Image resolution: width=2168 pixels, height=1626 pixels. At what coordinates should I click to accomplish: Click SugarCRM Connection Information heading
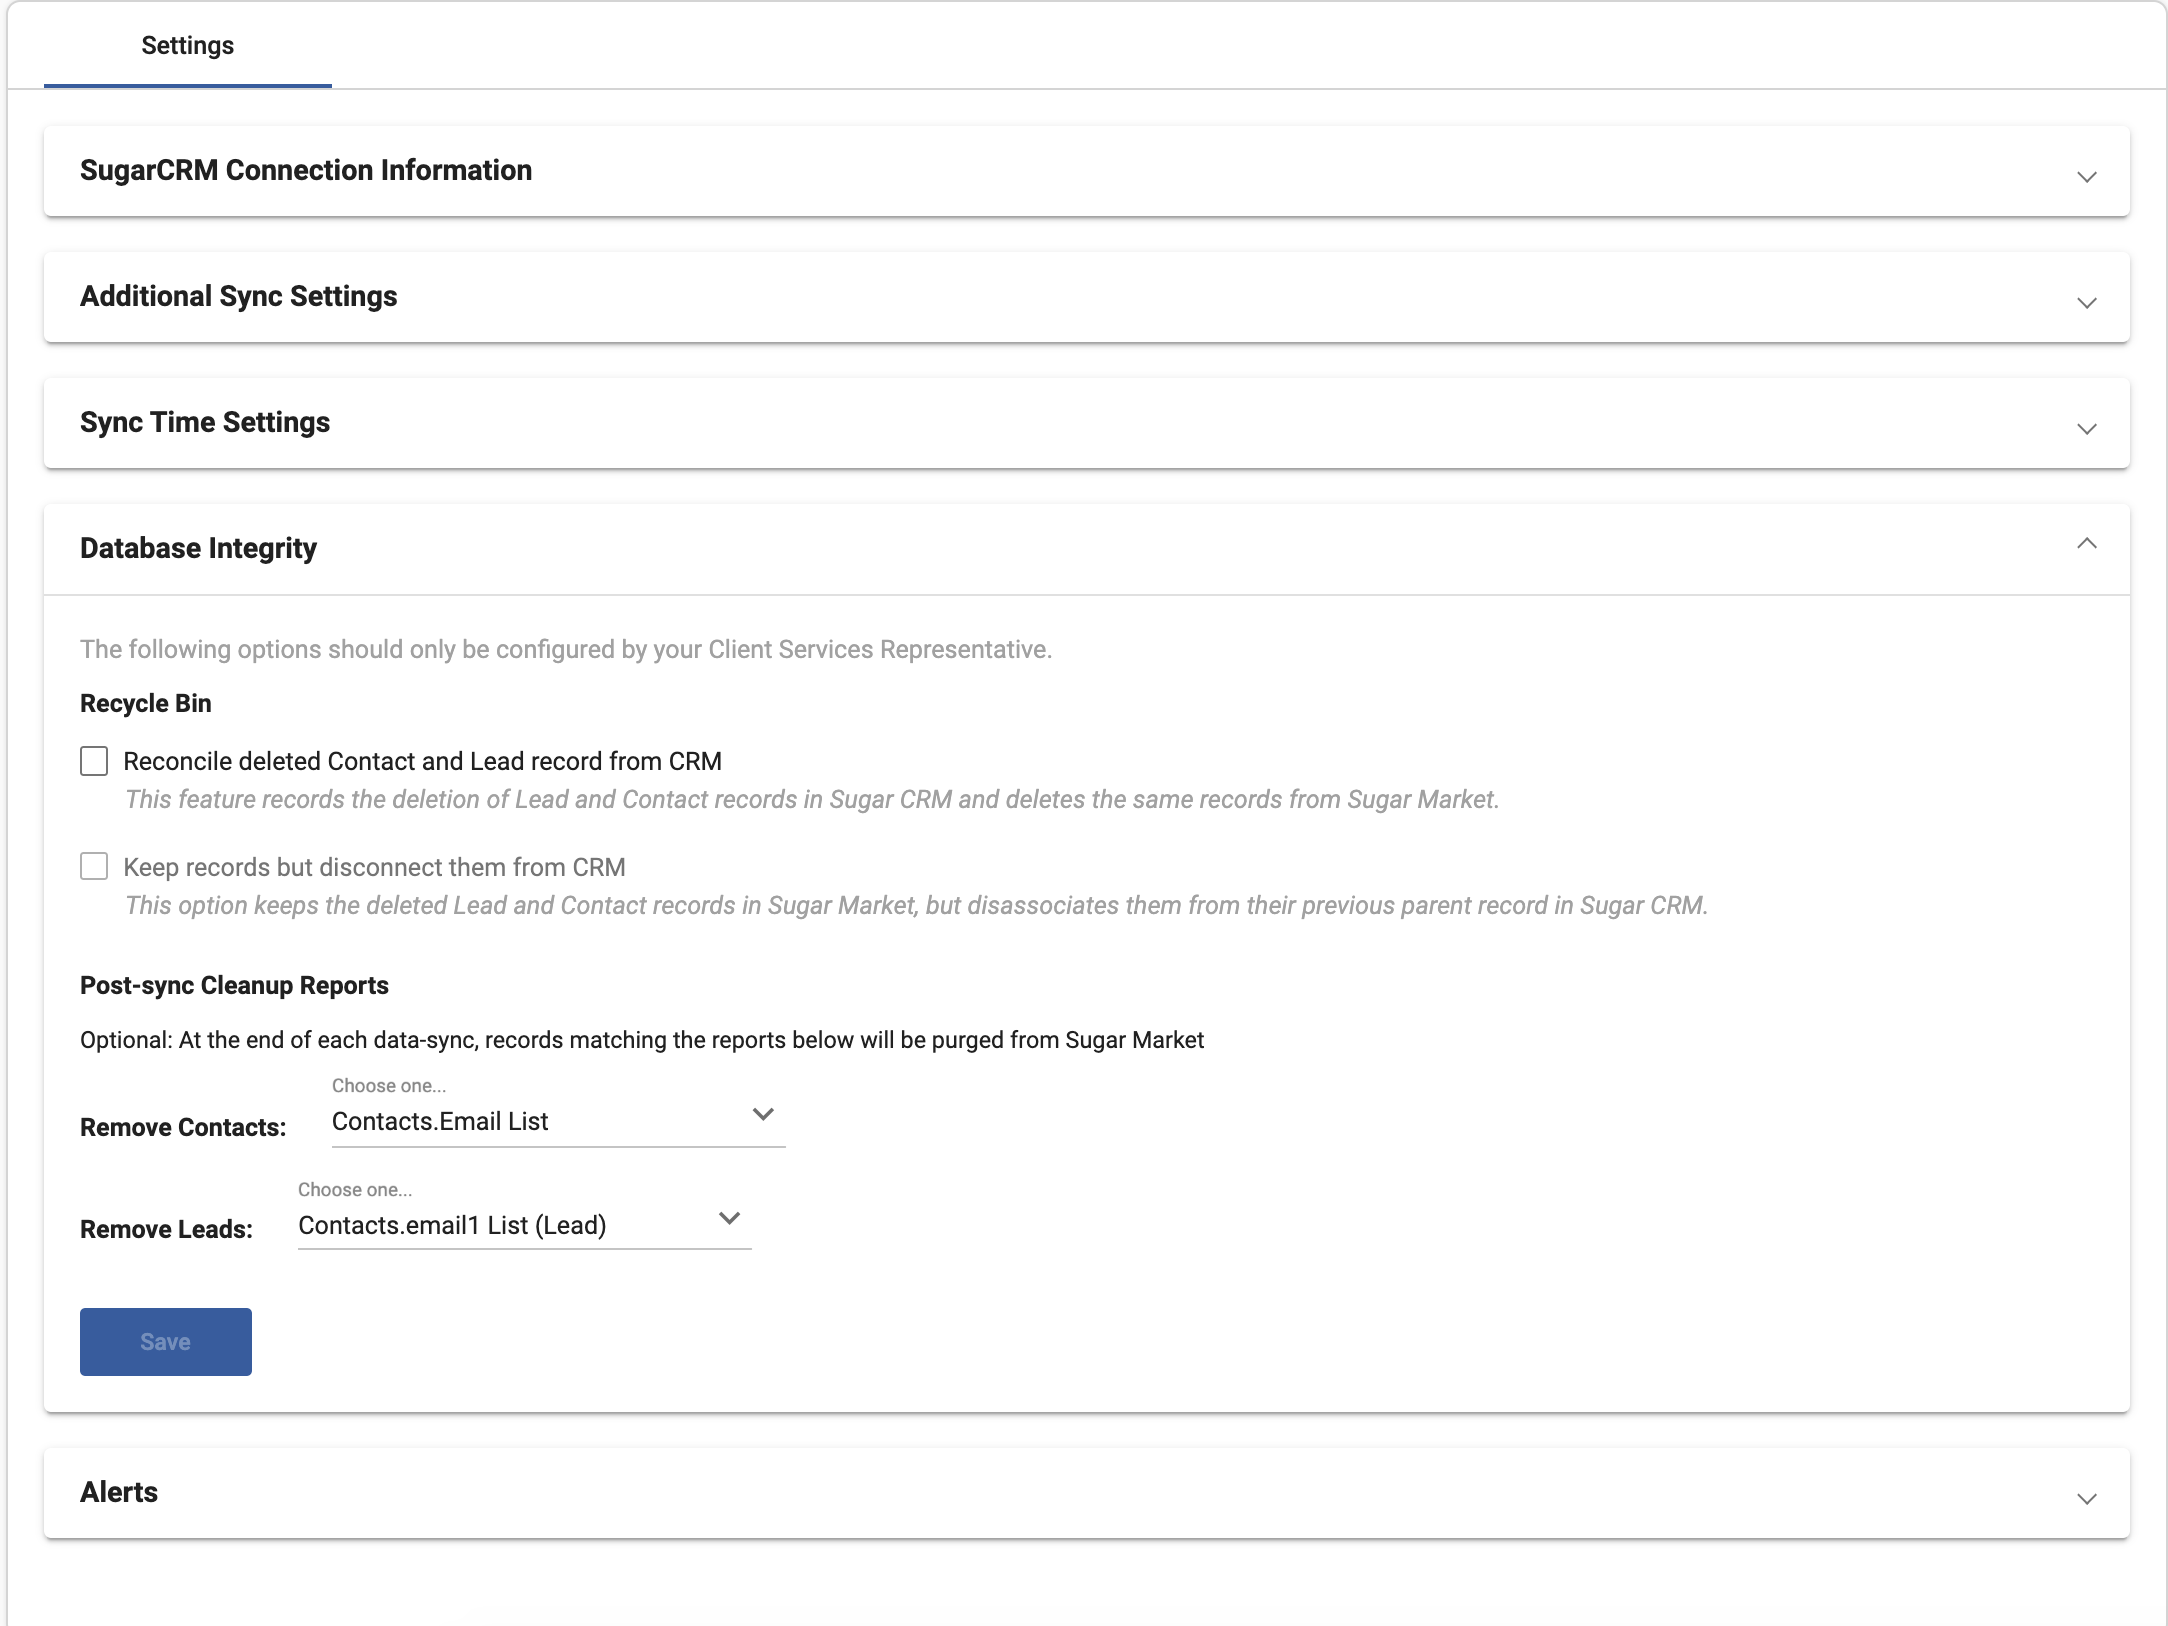(306, 170)
